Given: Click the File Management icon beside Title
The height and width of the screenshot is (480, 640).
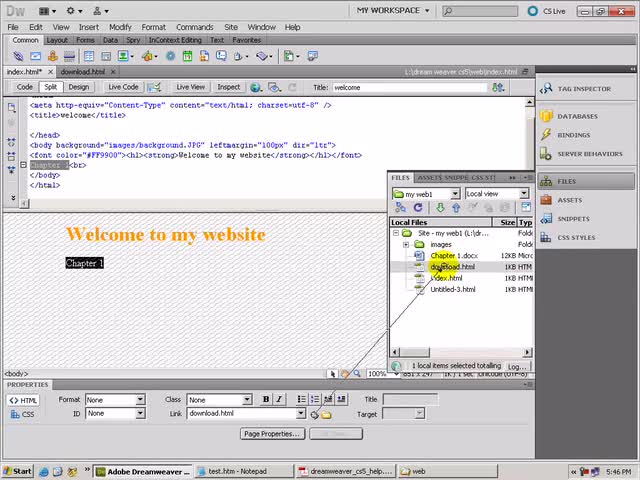Looking at the screenshot, I should (x=498, y=87).
